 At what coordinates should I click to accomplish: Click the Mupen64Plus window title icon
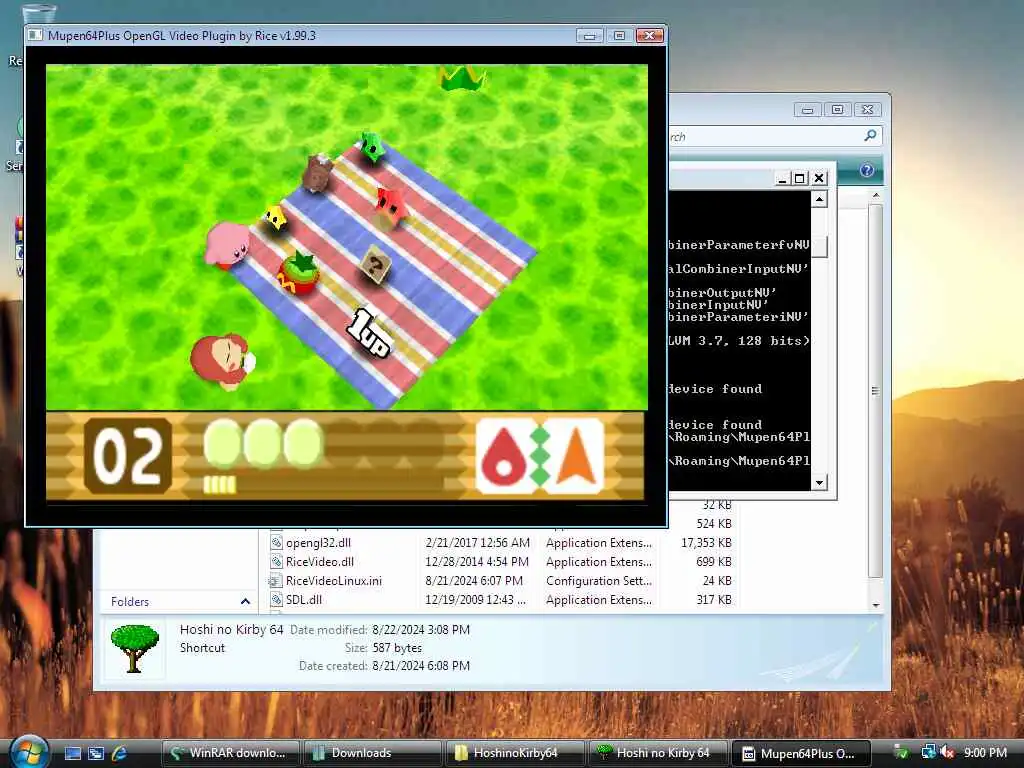point(35,35)
